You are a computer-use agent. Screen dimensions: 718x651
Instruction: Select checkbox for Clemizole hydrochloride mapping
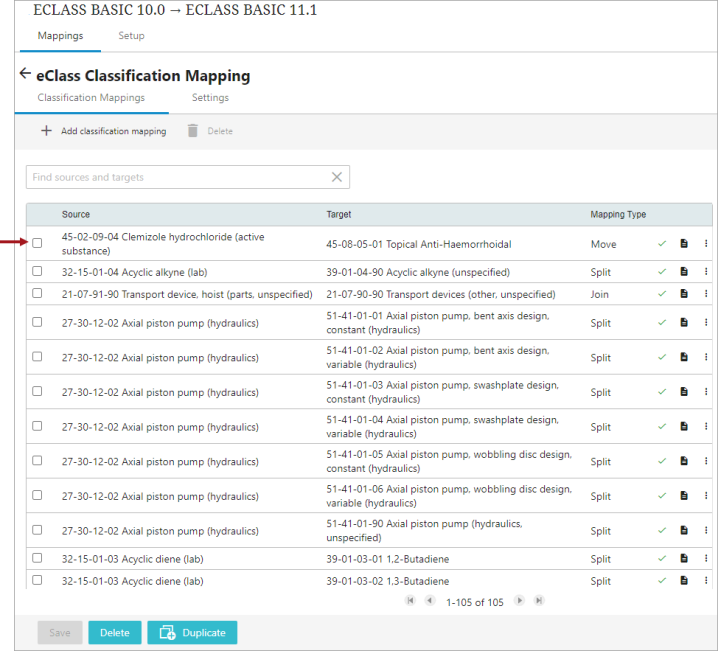pos(37,243)
